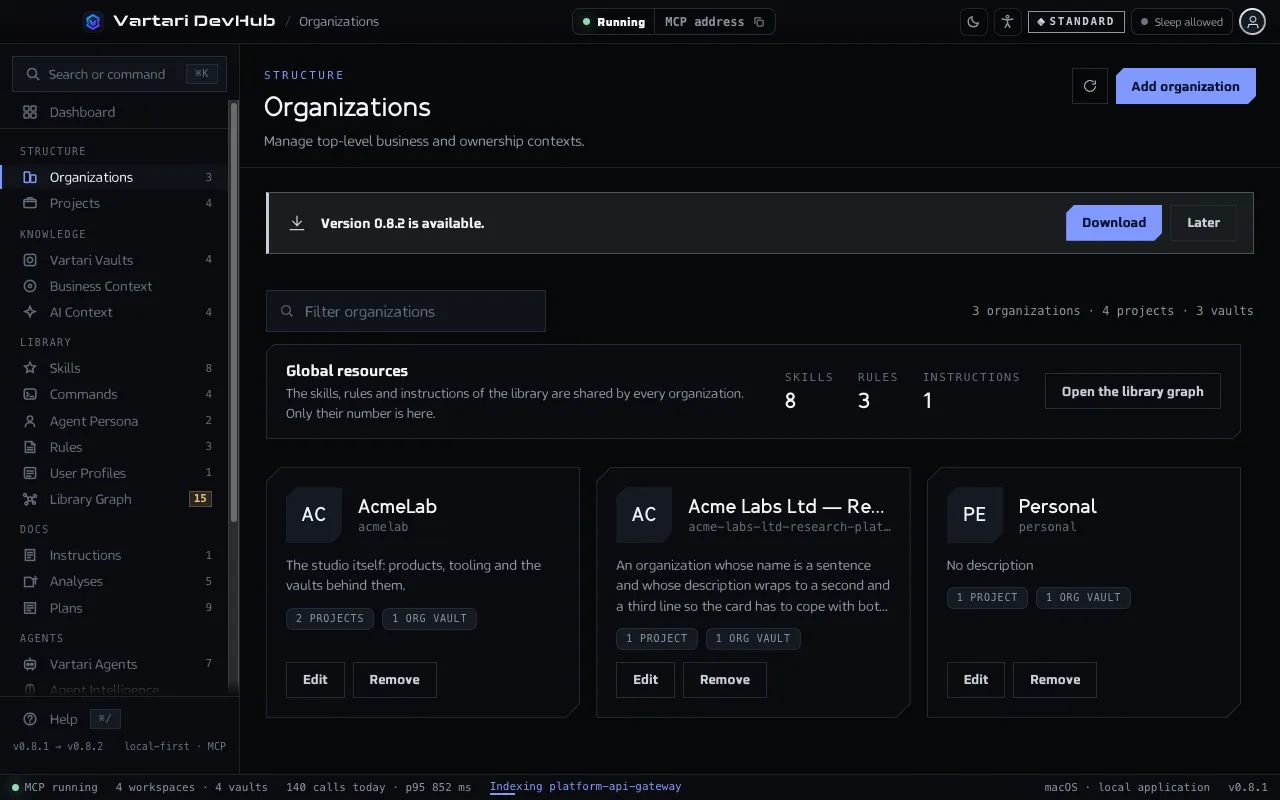Toggle the Sleep allowed setting
Viewport: 1280px width, 800px height.
click(x=1181, y=22)
